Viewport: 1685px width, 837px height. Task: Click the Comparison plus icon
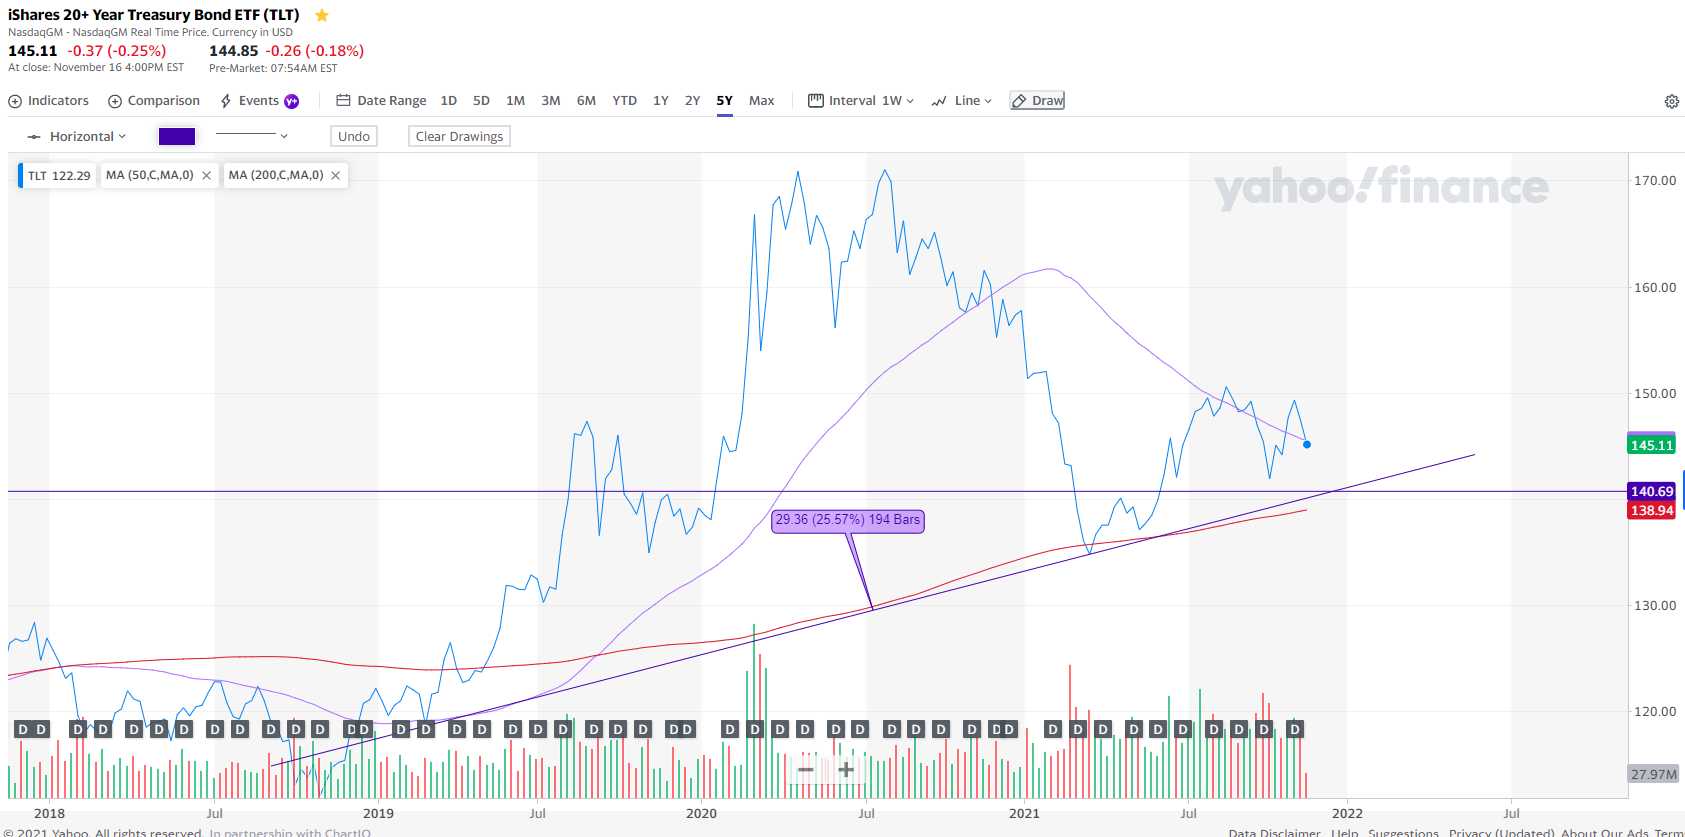[115, 101]
